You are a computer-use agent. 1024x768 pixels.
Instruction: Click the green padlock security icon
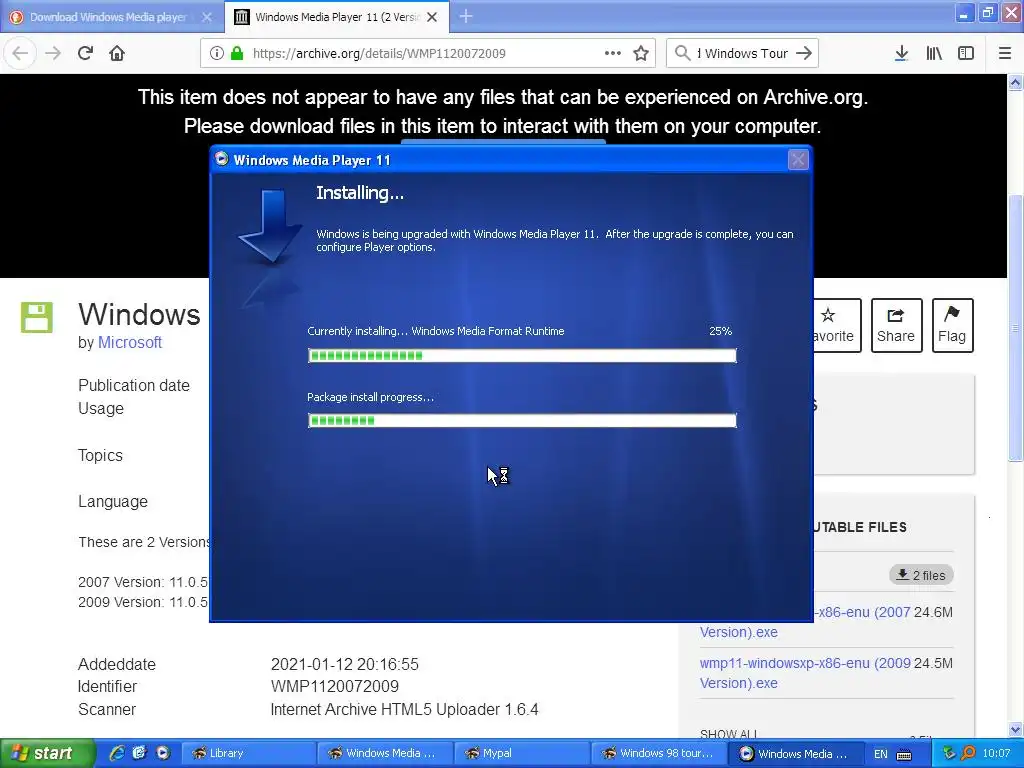click(236, 54)
